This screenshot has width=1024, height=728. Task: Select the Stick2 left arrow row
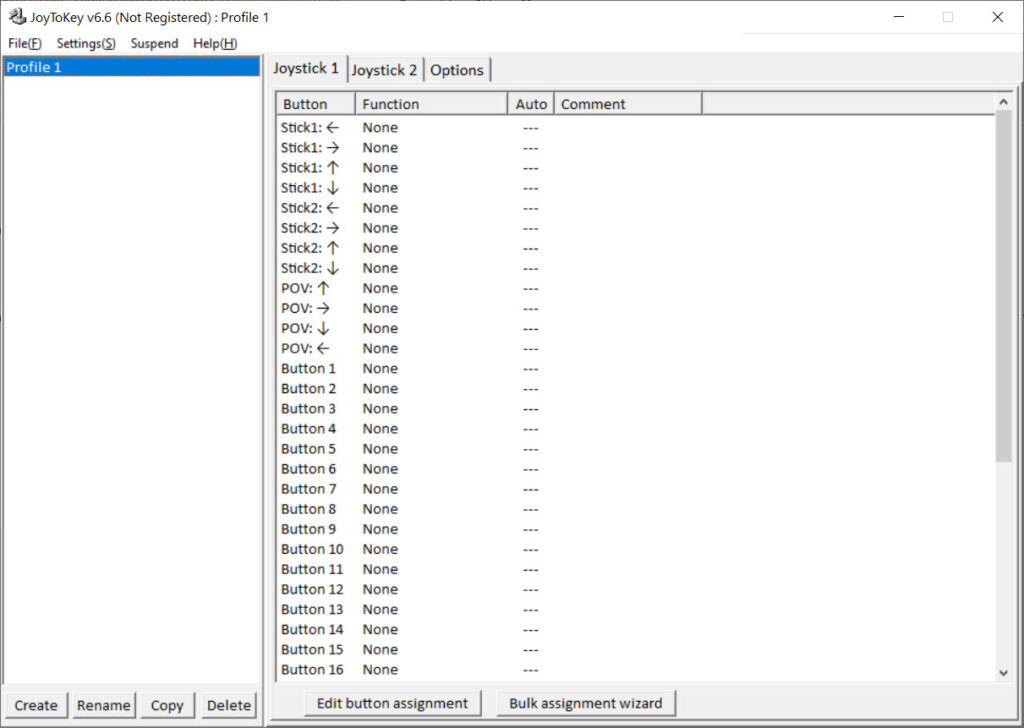(635, 208)
